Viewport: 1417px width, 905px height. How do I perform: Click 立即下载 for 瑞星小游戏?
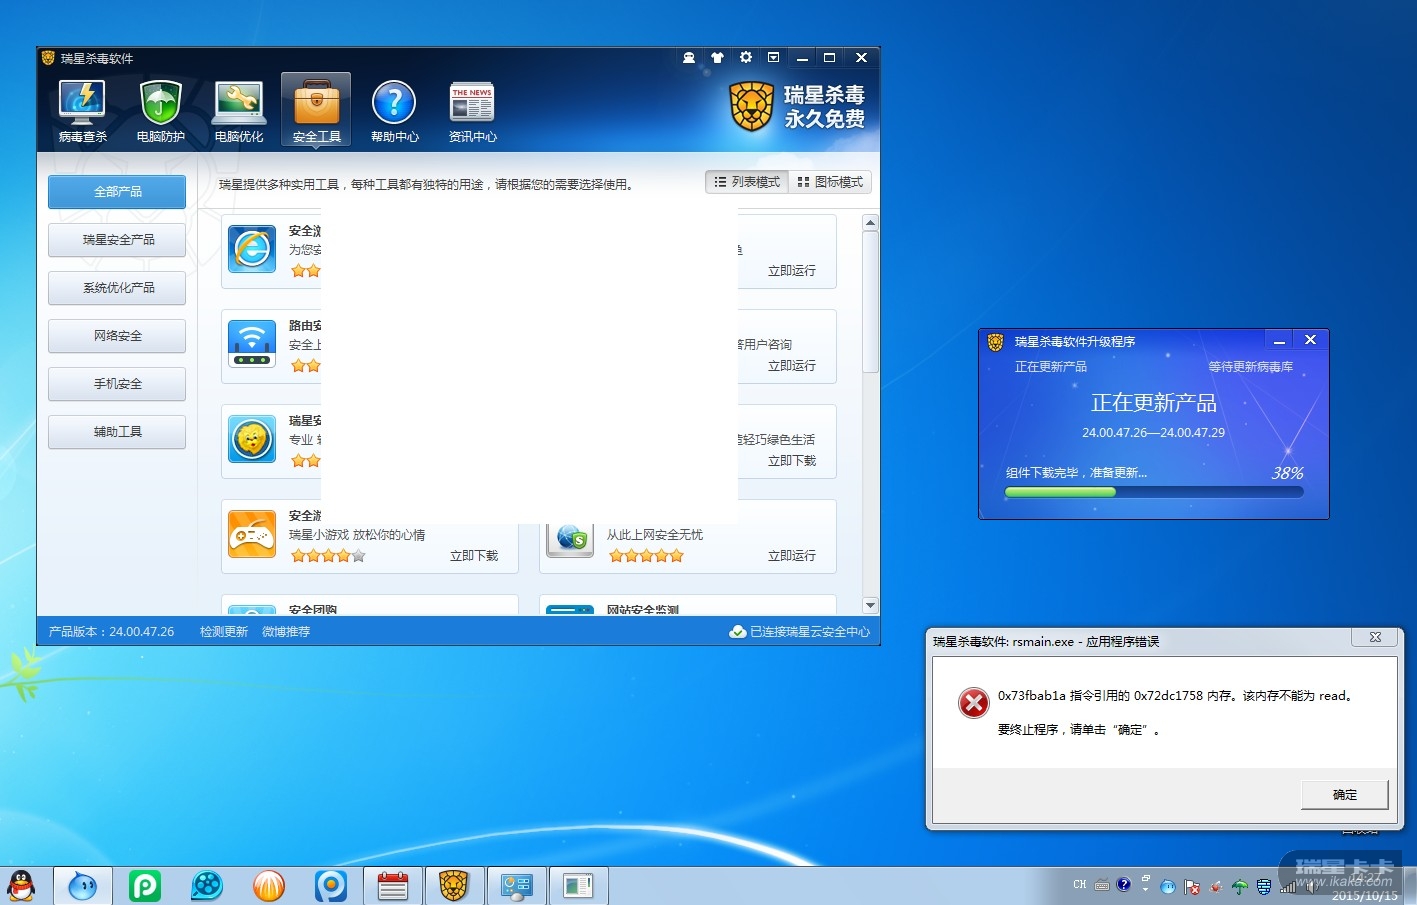[x=474, y=556]
